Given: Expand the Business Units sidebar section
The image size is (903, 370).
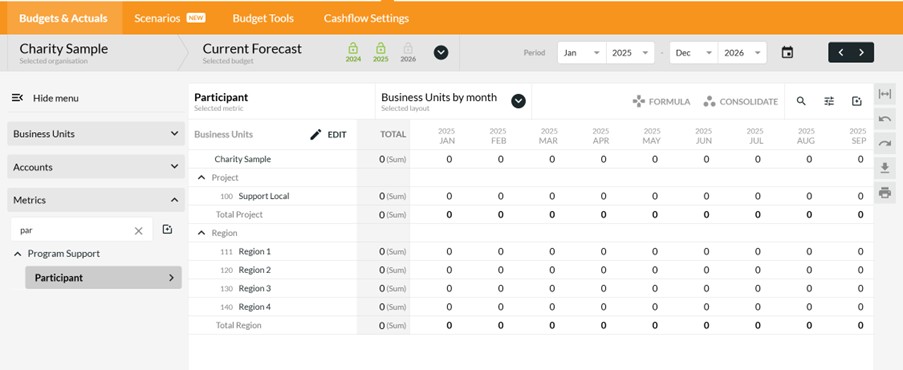Looking at the screenshot, I should [x=96, y=134].
